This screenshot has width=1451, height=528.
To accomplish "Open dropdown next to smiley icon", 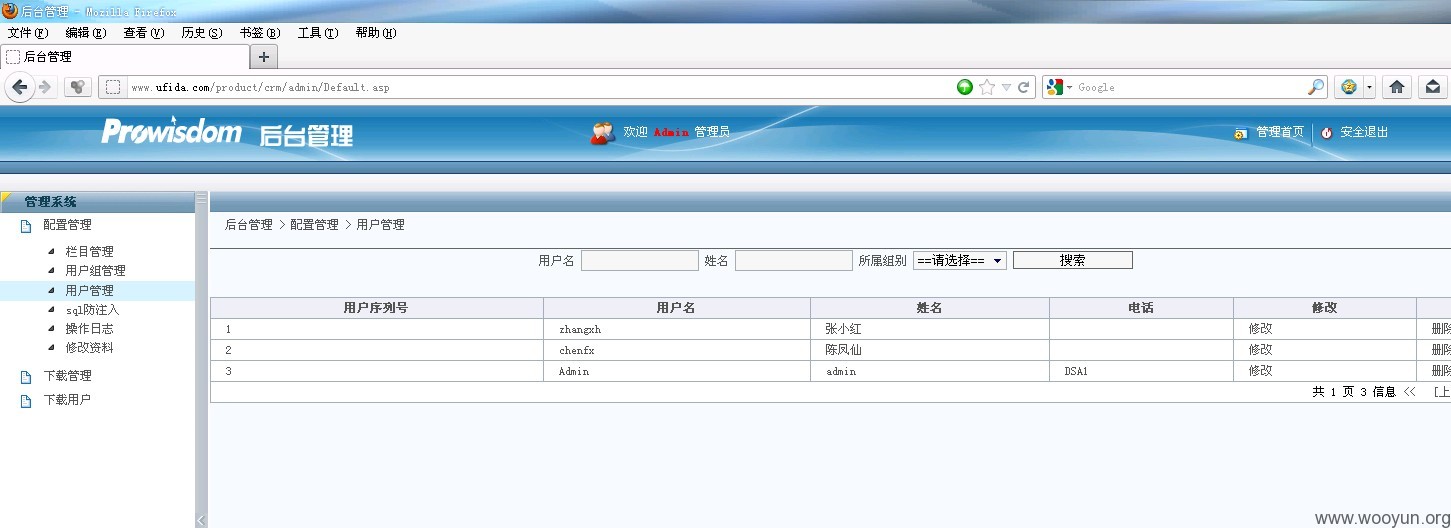I will [x=1369, y=87].
